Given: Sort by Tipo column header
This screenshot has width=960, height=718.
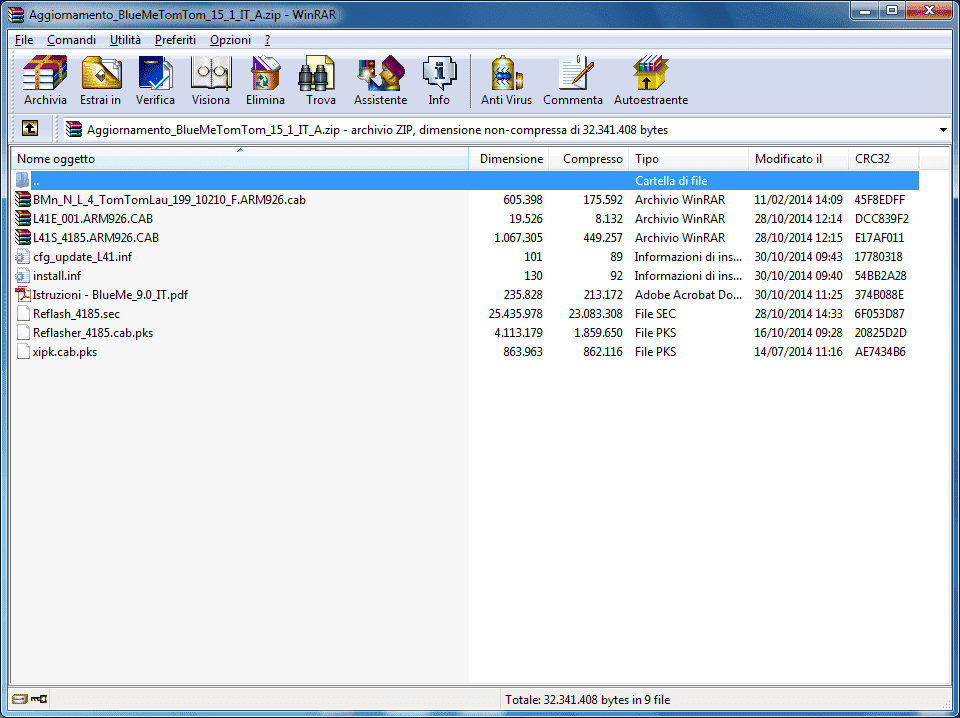Looking at the screenshot, I should 688,159.
